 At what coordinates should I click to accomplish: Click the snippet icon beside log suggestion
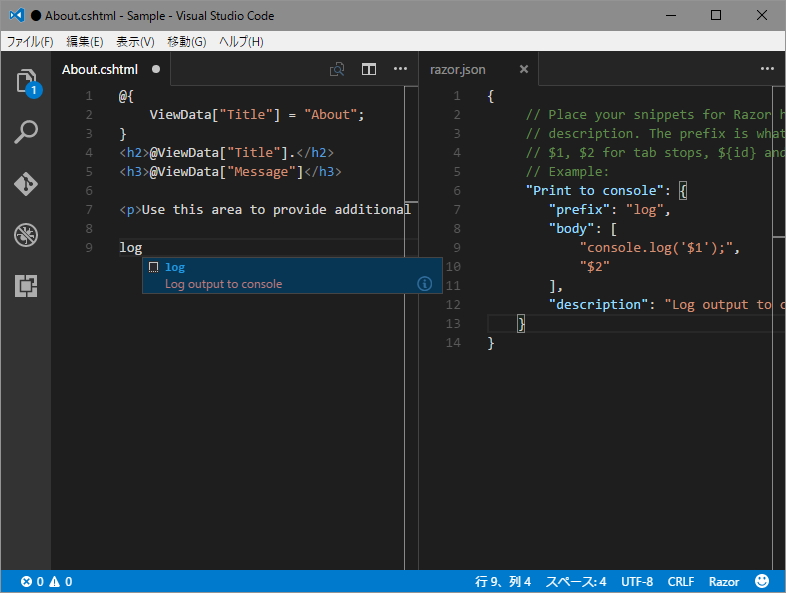[153, 267]
